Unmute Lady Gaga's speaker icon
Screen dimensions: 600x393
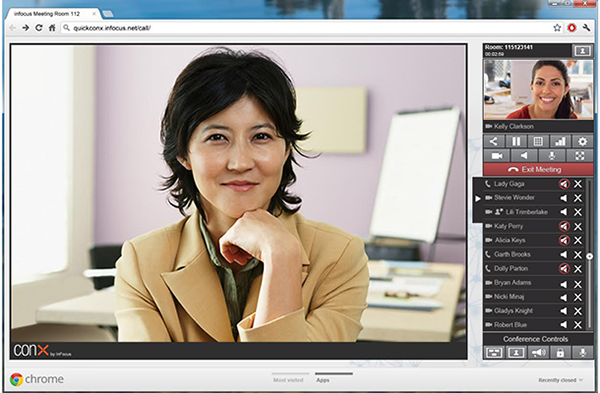(x=564, y=184)
